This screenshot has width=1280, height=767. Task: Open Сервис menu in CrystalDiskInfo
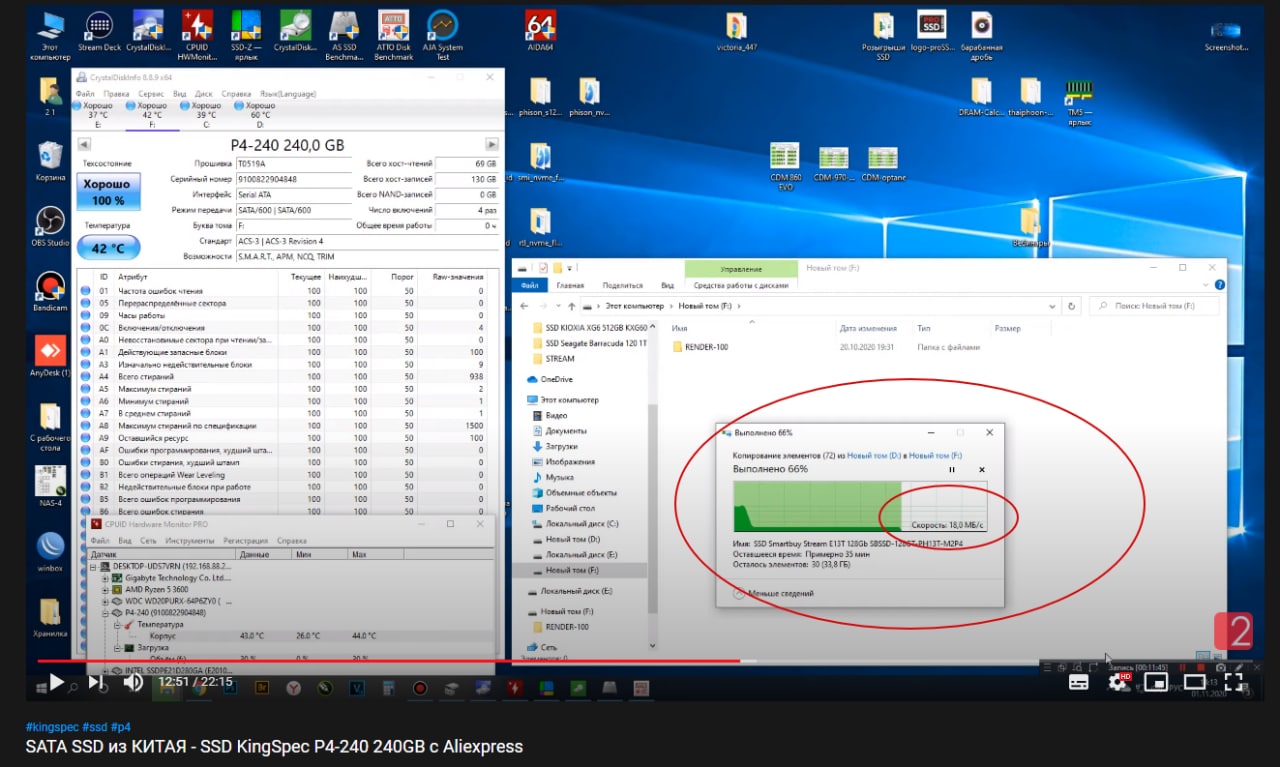[x=151, y=93]
